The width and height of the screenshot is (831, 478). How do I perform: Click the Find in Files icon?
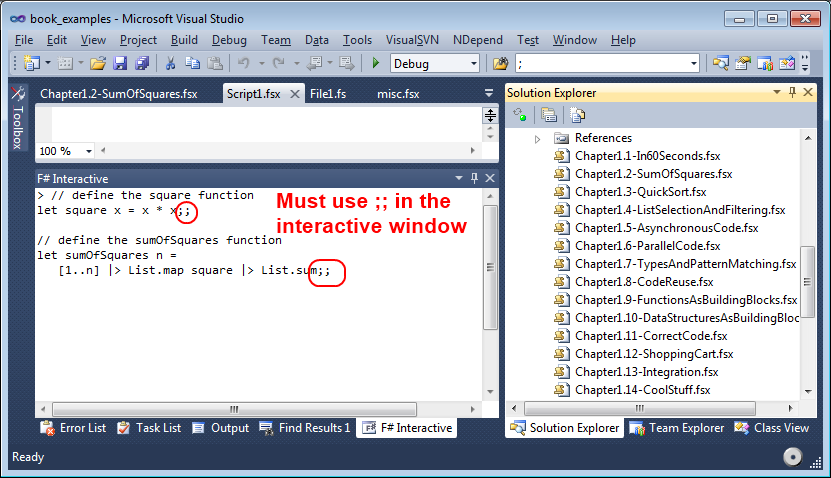[500, 64]
